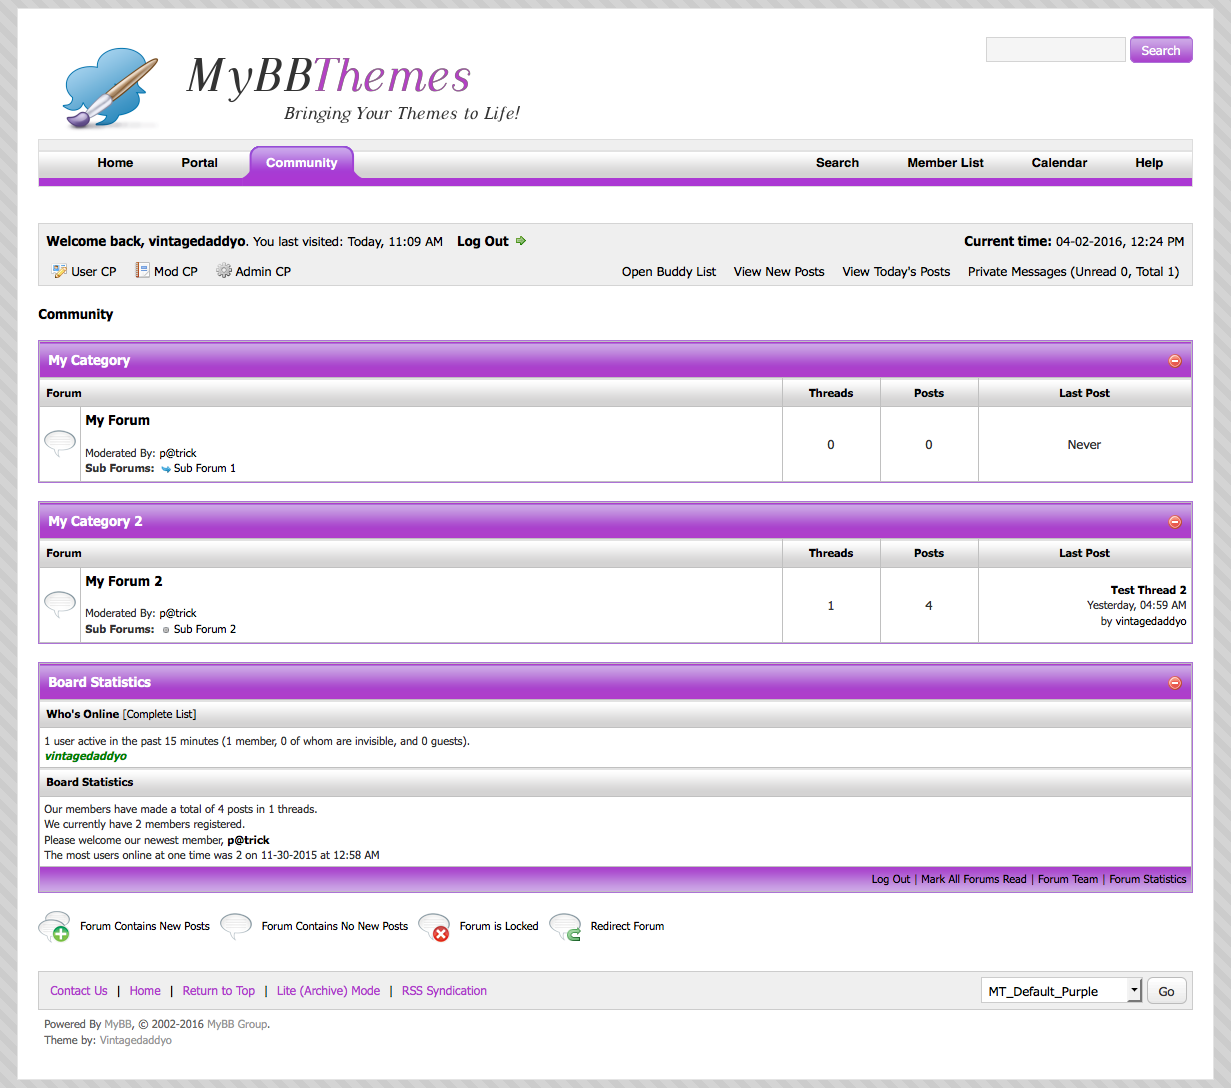Image resolution: width=1231 pixels, height=1088 pixels.
Task: Collapse the Board Statistics section
Action: 1175,683
